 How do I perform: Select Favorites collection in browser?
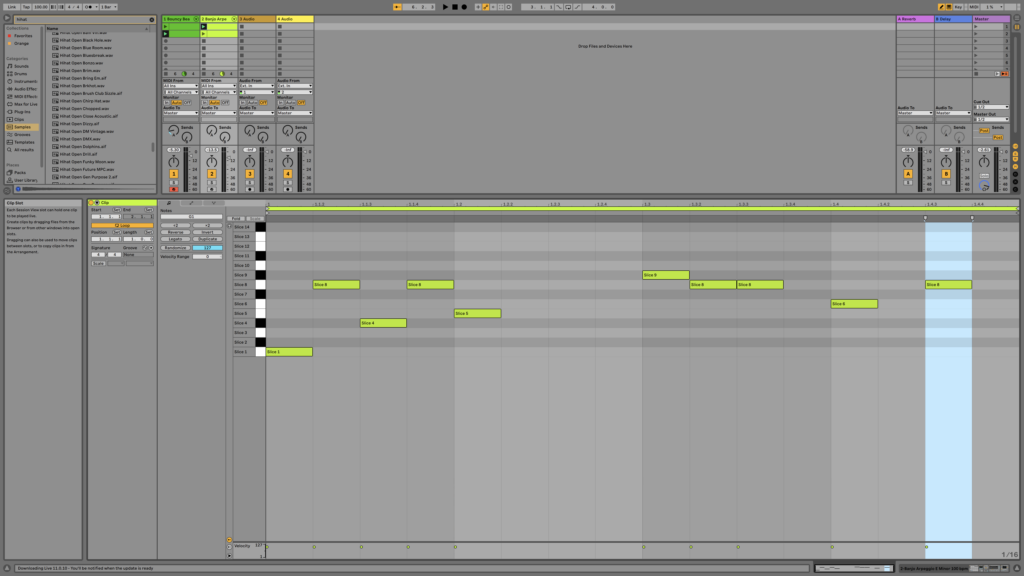tap(23, 36)
